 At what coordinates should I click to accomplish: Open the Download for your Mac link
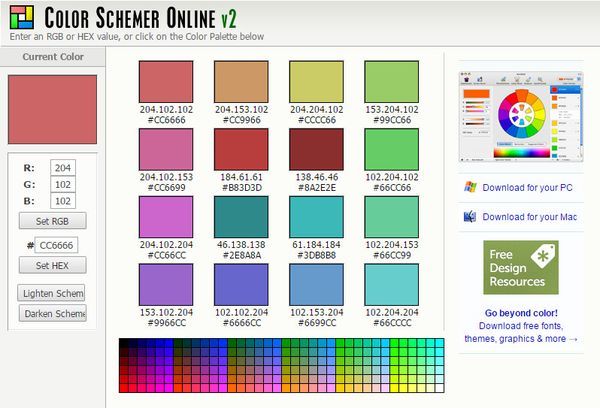point(530,217)
